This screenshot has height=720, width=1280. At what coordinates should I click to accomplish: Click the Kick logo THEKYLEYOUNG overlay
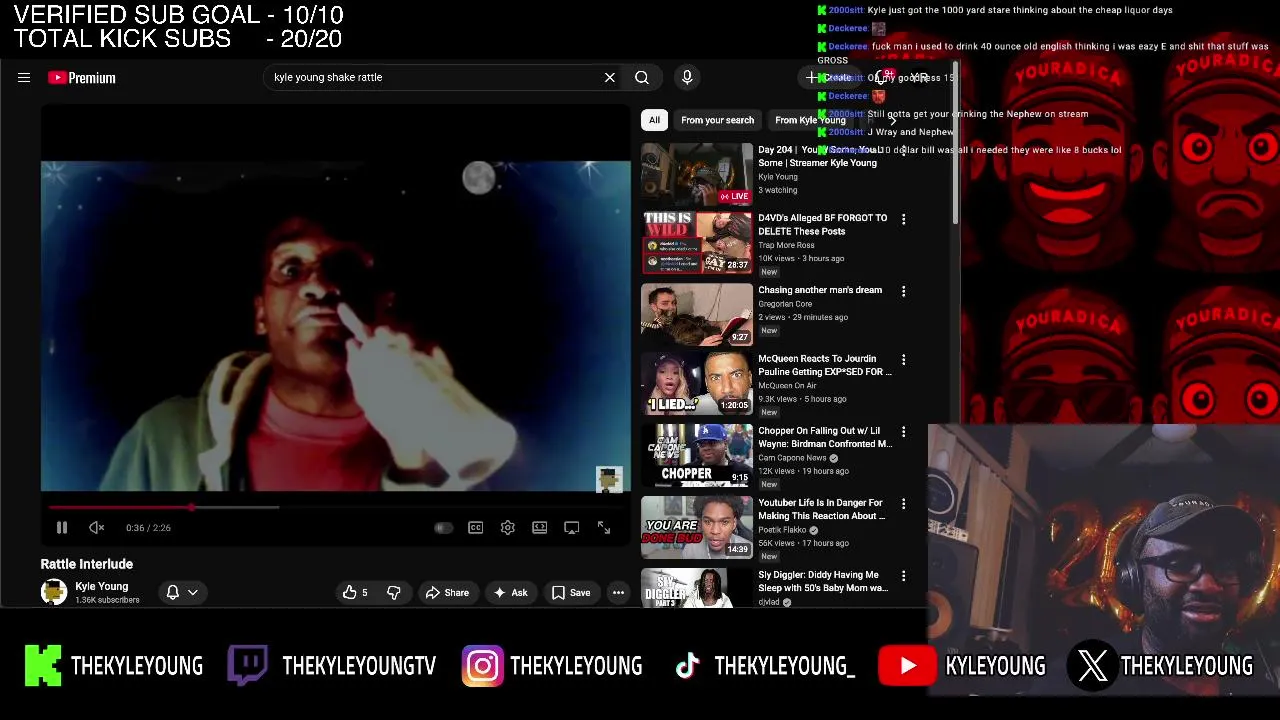point(42,666)
